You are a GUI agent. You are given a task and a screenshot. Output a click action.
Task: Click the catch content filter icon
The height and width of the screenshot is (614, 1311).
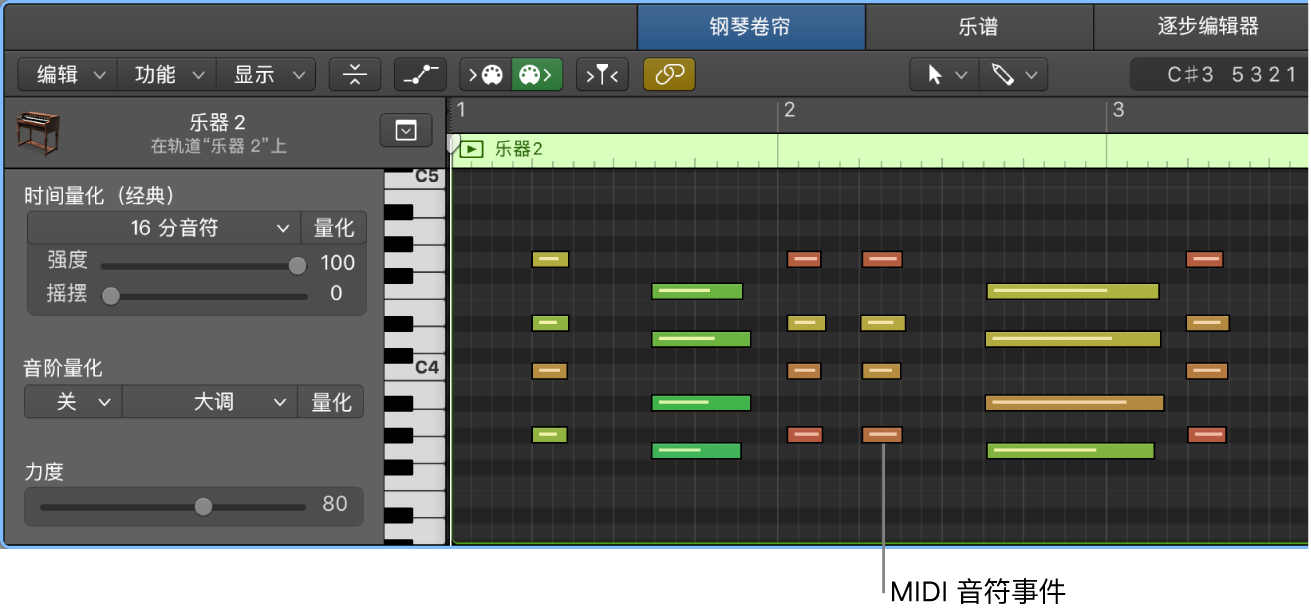pyautogui.click(x=602, y=74)
